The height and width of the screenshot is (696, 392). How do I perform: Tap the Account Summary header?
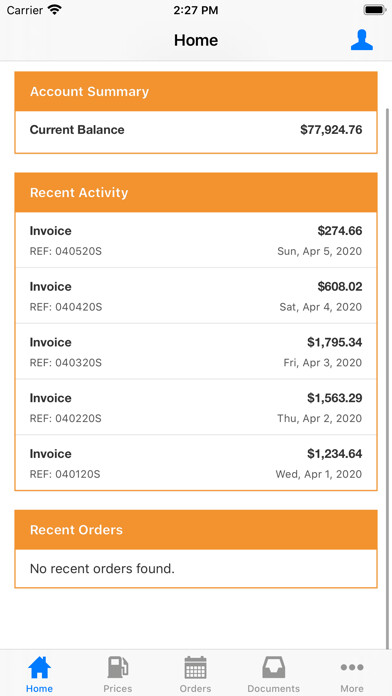(x=196, y=91)
